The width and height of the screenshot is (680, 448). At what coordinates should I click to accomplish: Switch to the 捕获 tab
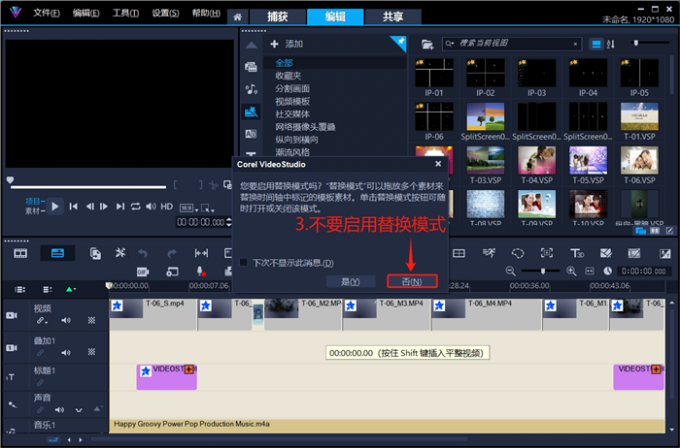point(271,17)
